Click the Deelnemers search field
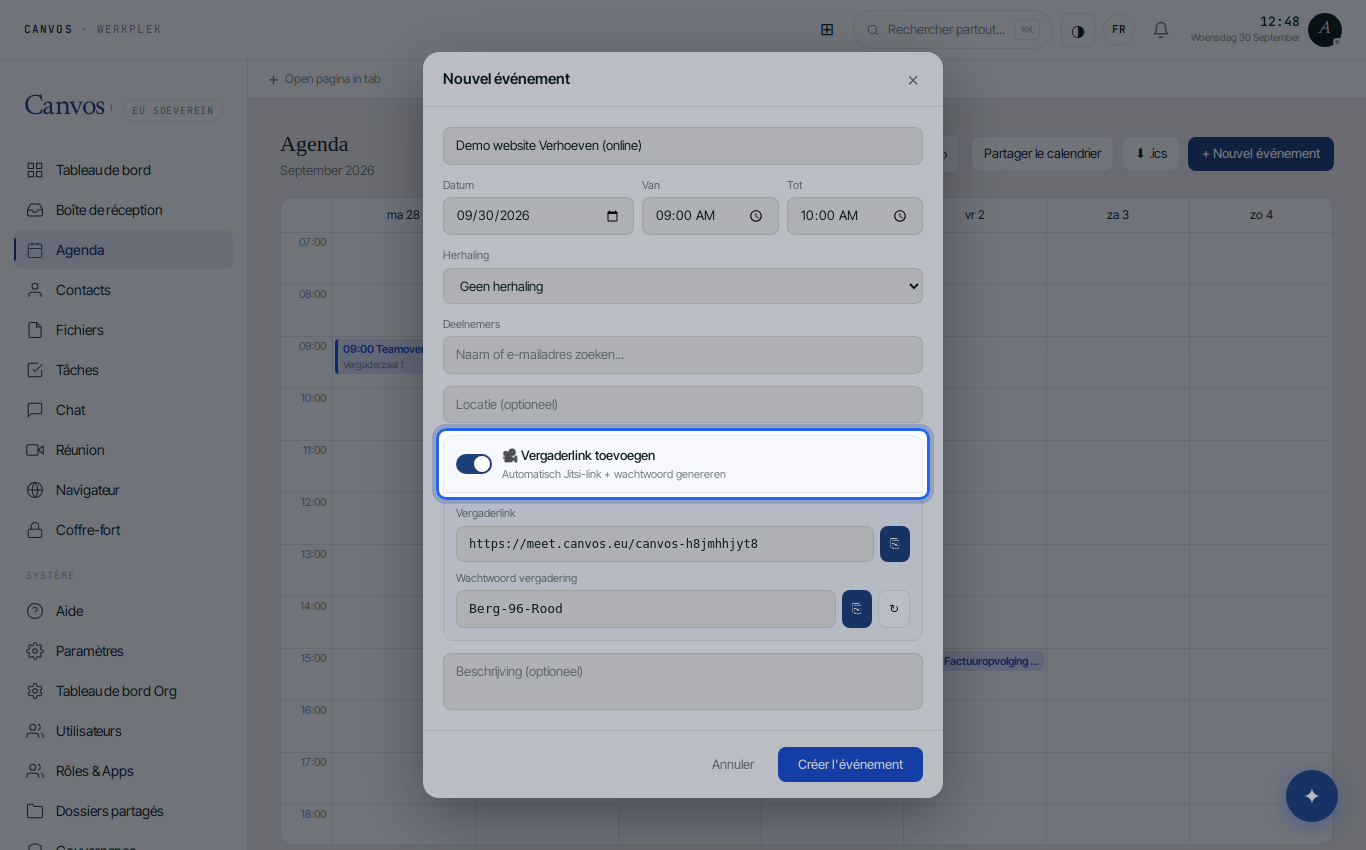Screen dimensions: 1366x850 (x=683, y=355)
